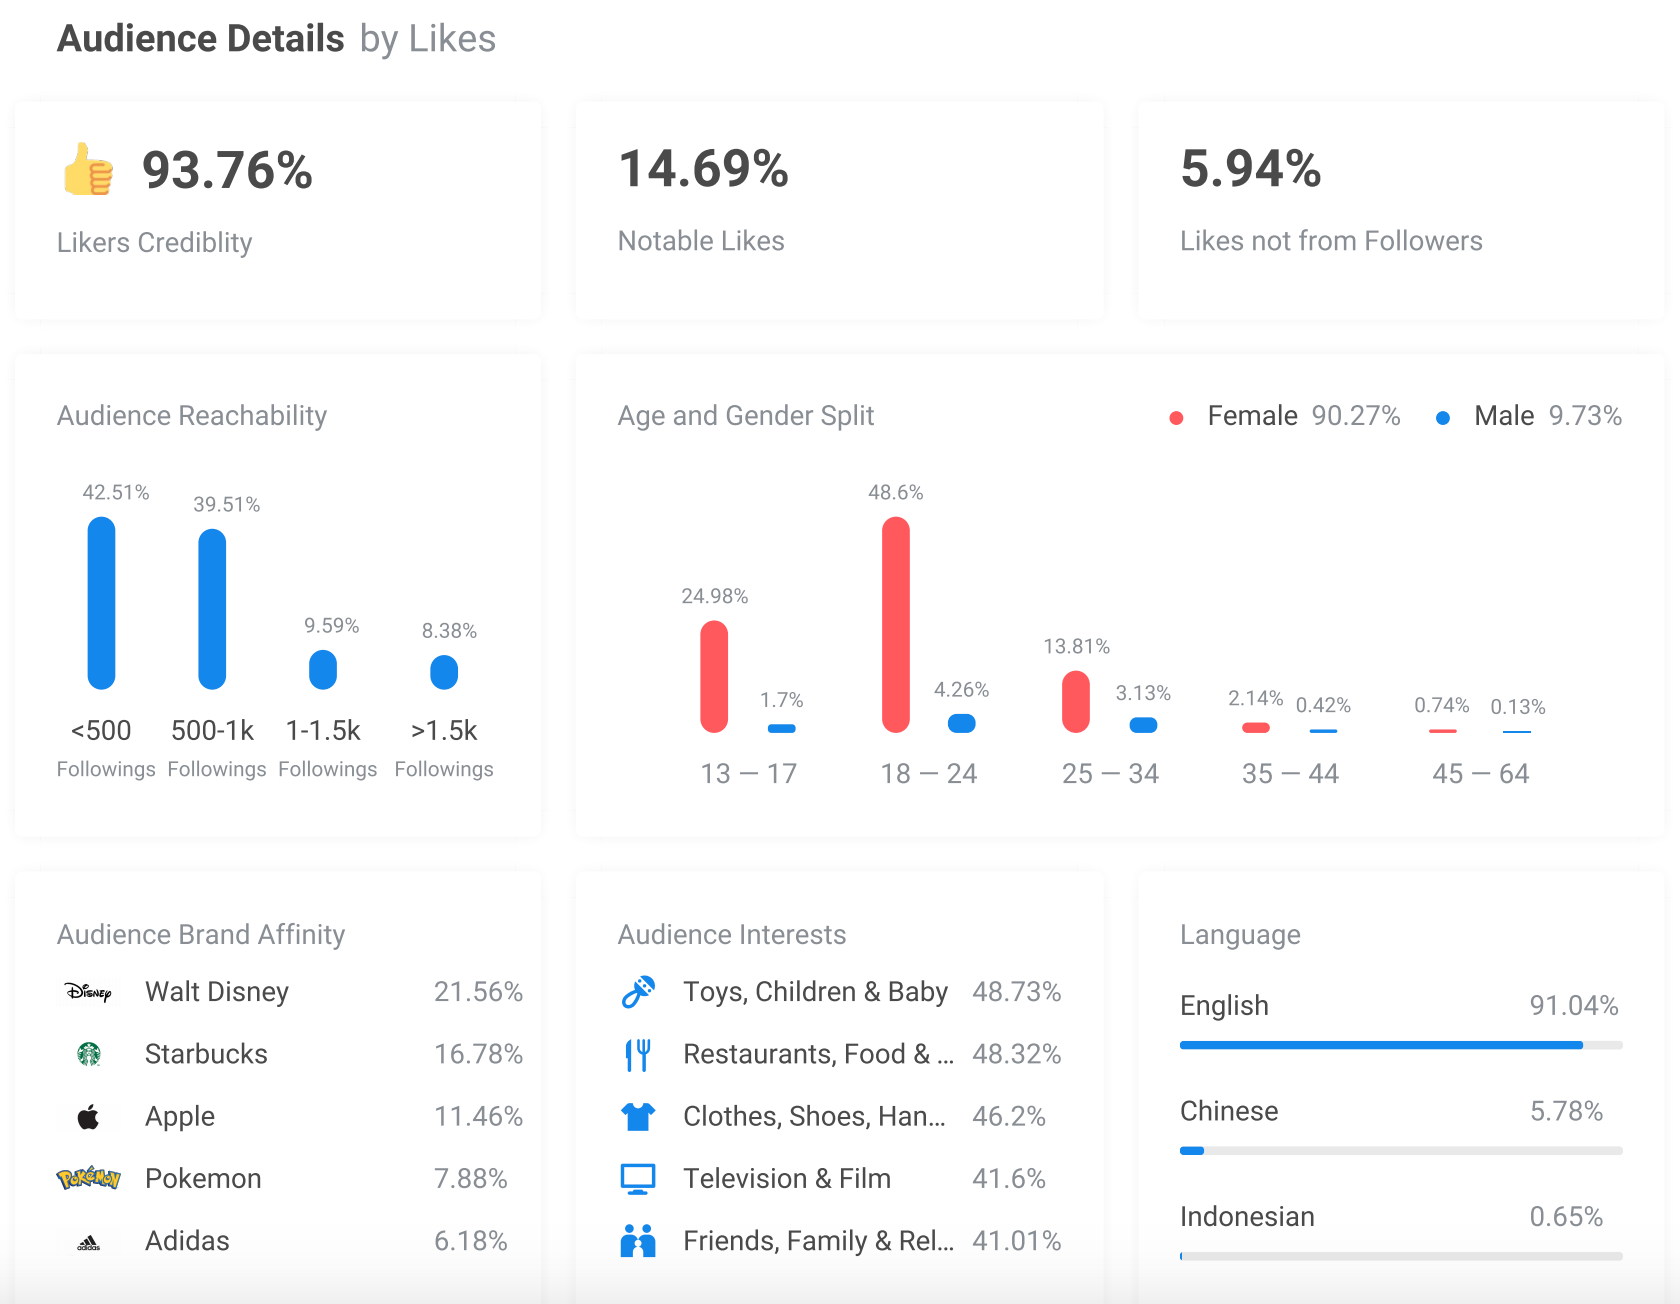Click the Television & Film monitor icon
This screenshot has height=1304, width=1680.
pos(638,1179)
